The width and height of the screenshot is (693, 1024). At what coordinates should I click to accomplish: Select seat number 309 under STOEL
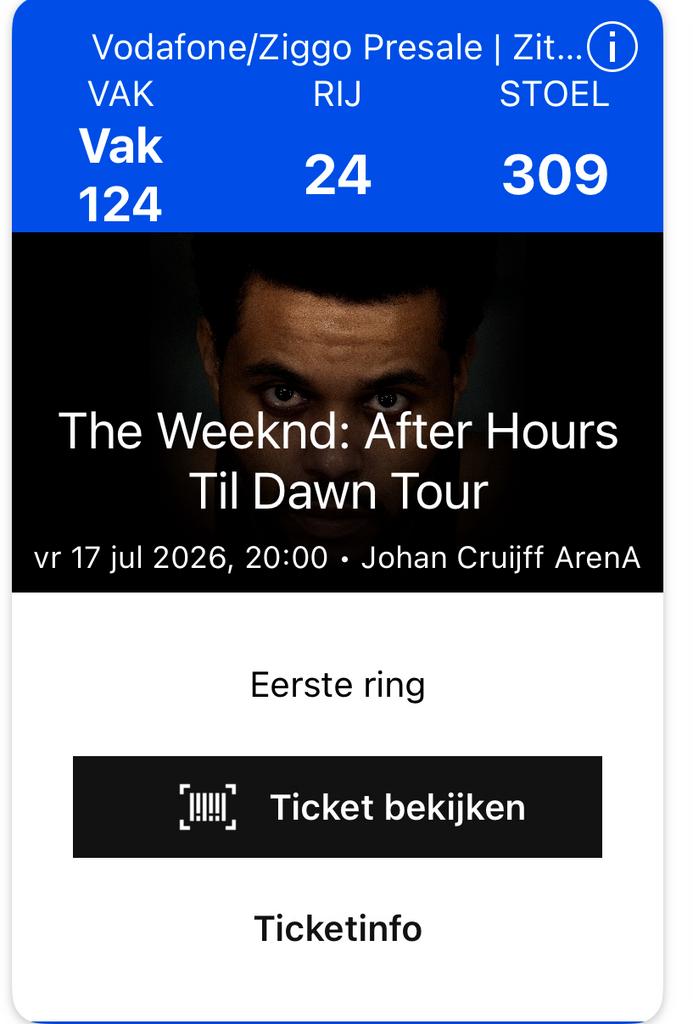point(554,175)
